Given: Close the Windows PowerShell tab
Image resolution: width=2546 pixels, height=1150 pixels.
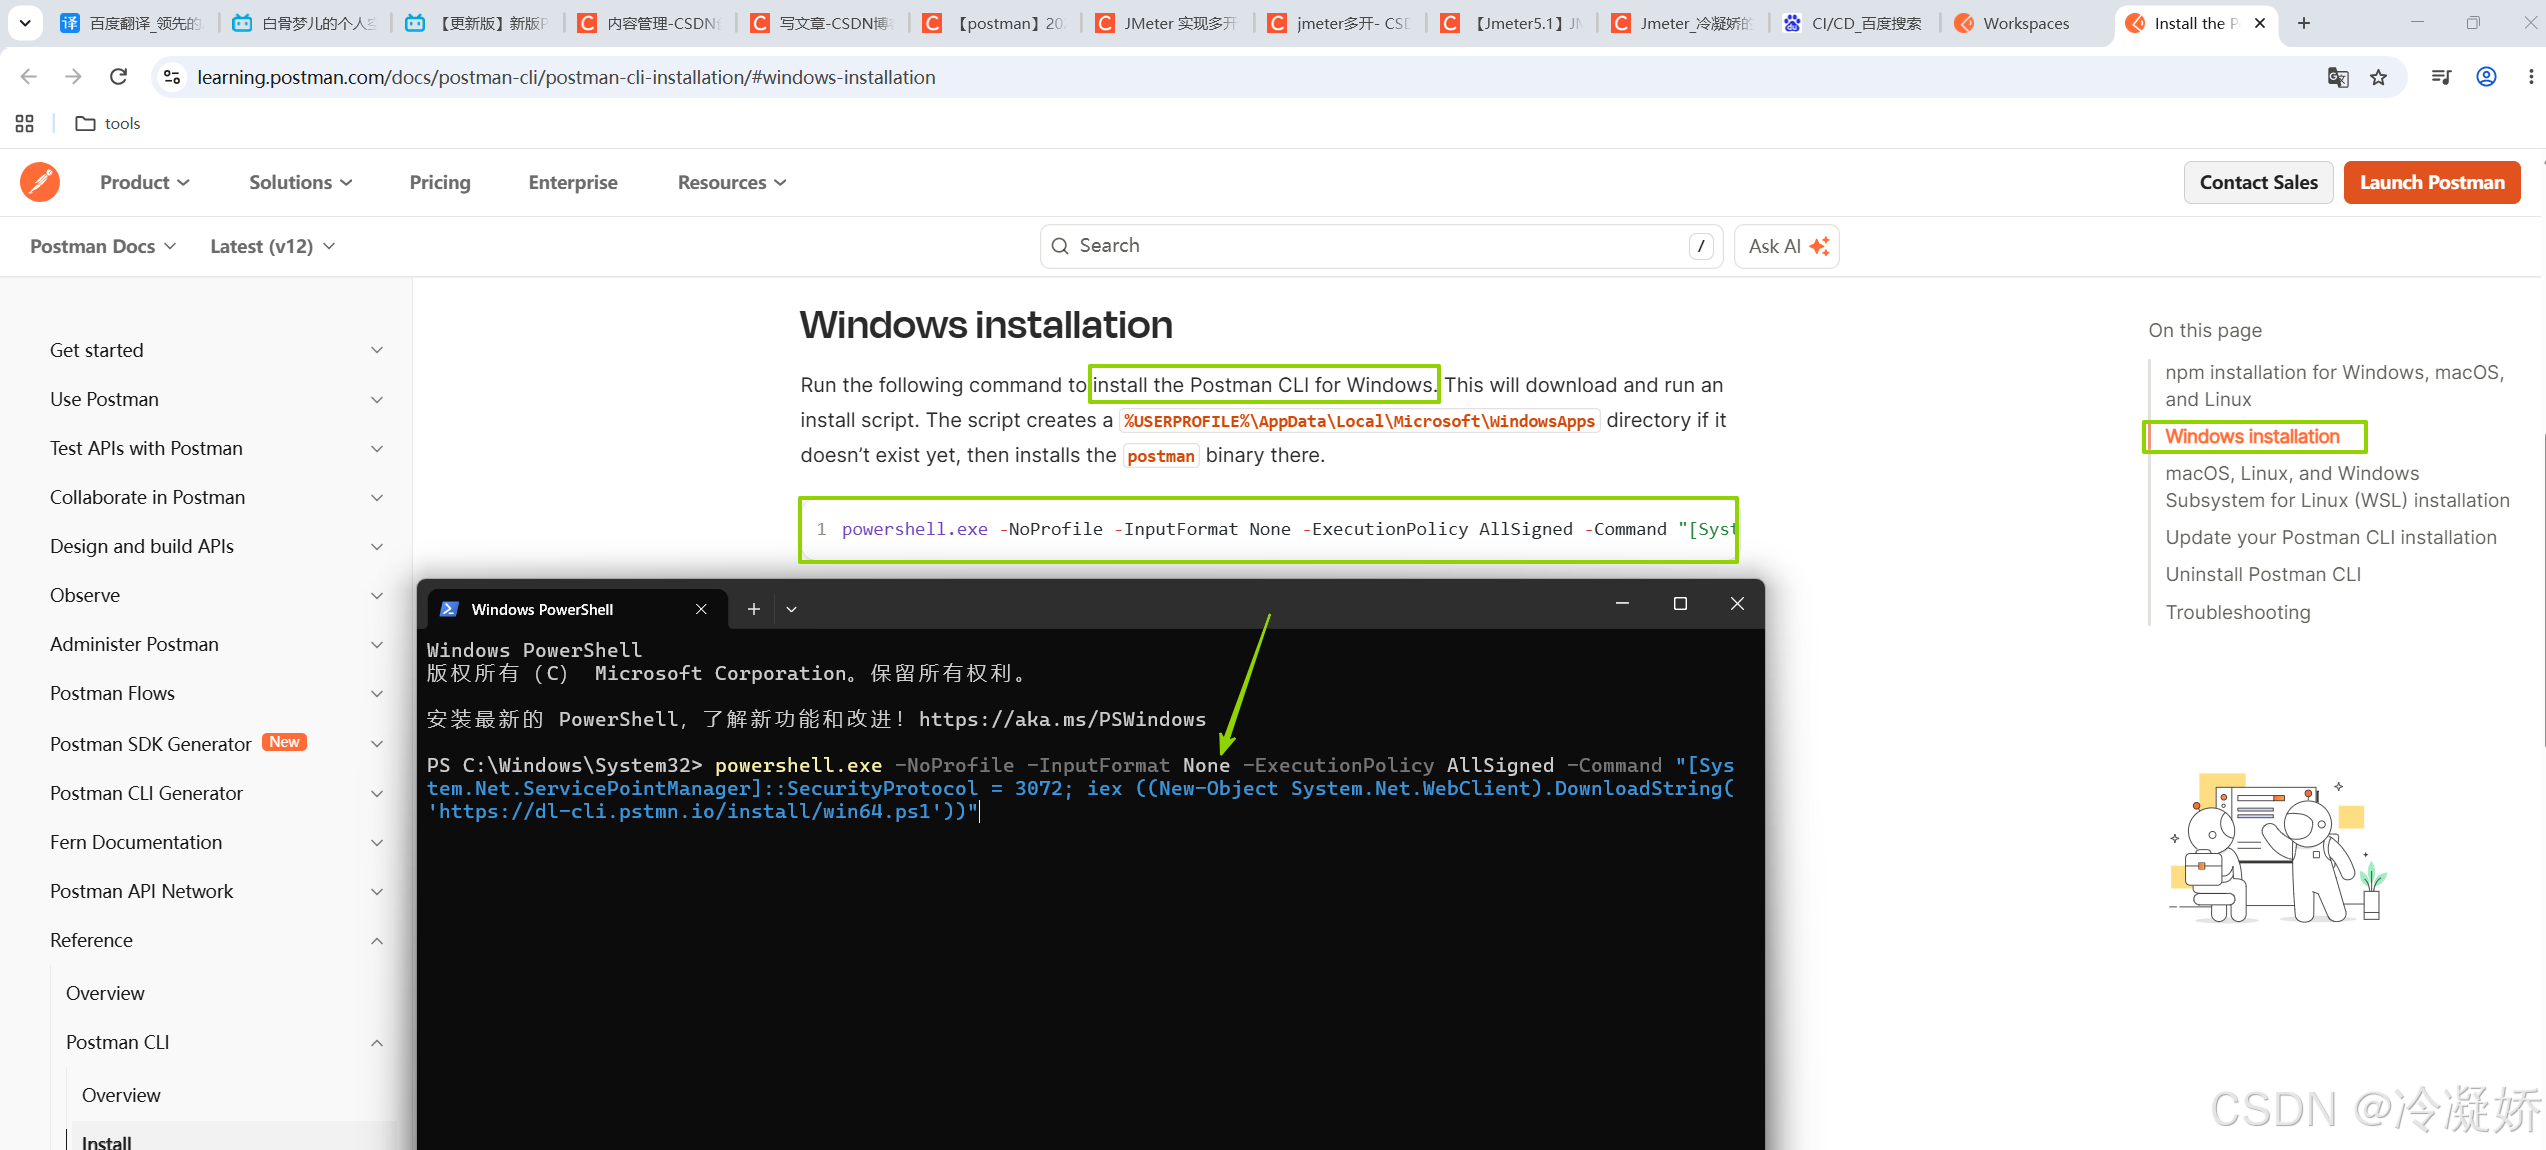Looking at the screenshot, I should pos(701,609).
